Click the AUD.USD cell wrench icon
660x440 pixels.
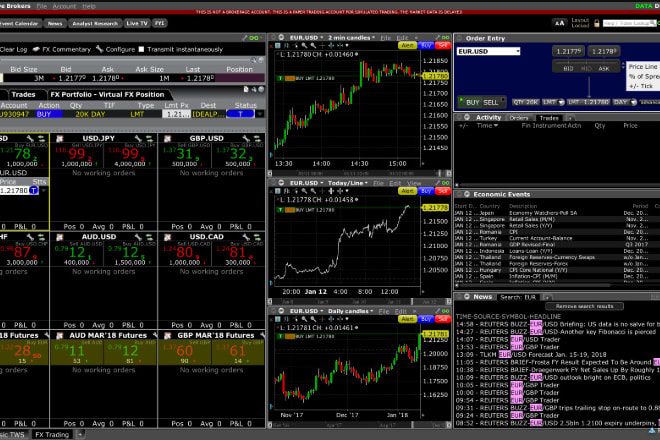click(x=138, y=237)
